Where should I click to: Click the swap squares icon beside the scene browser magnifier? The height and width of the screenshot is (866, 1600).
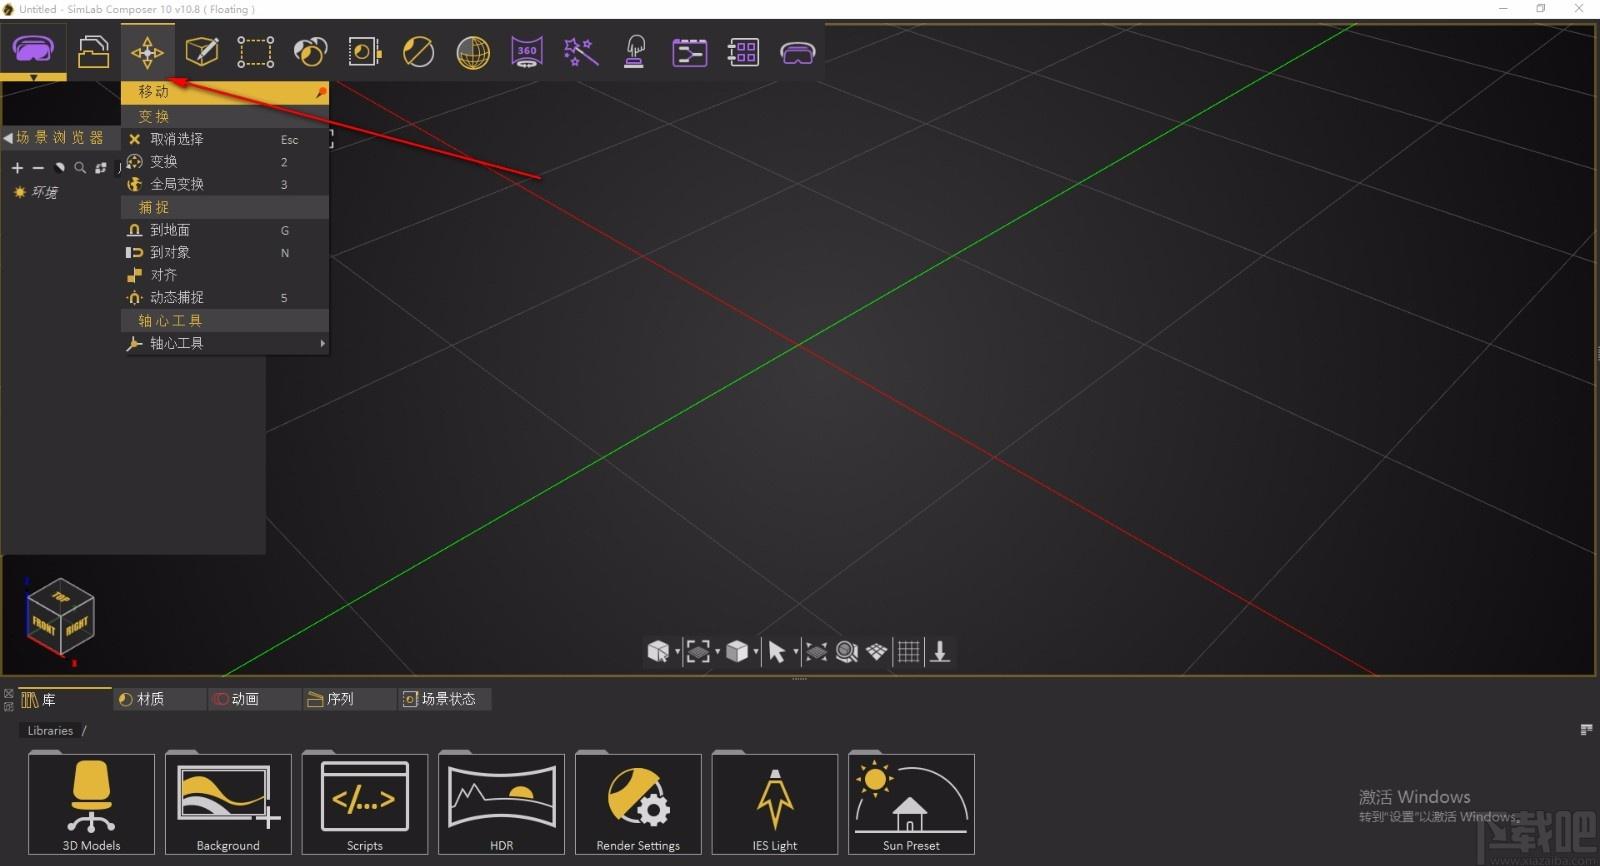pyautogui.click(x=101, y=168)
